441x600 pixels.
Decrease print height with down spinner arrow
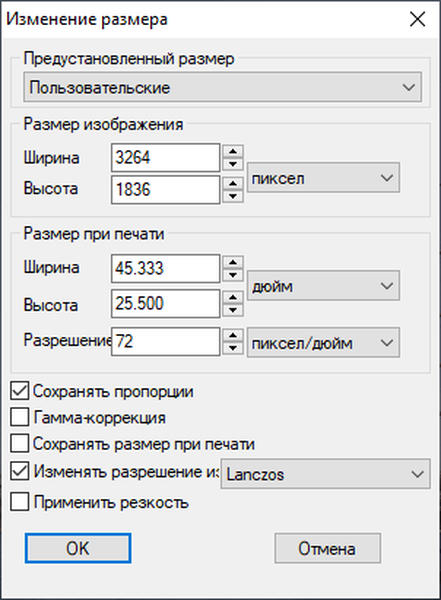point(233,310)
